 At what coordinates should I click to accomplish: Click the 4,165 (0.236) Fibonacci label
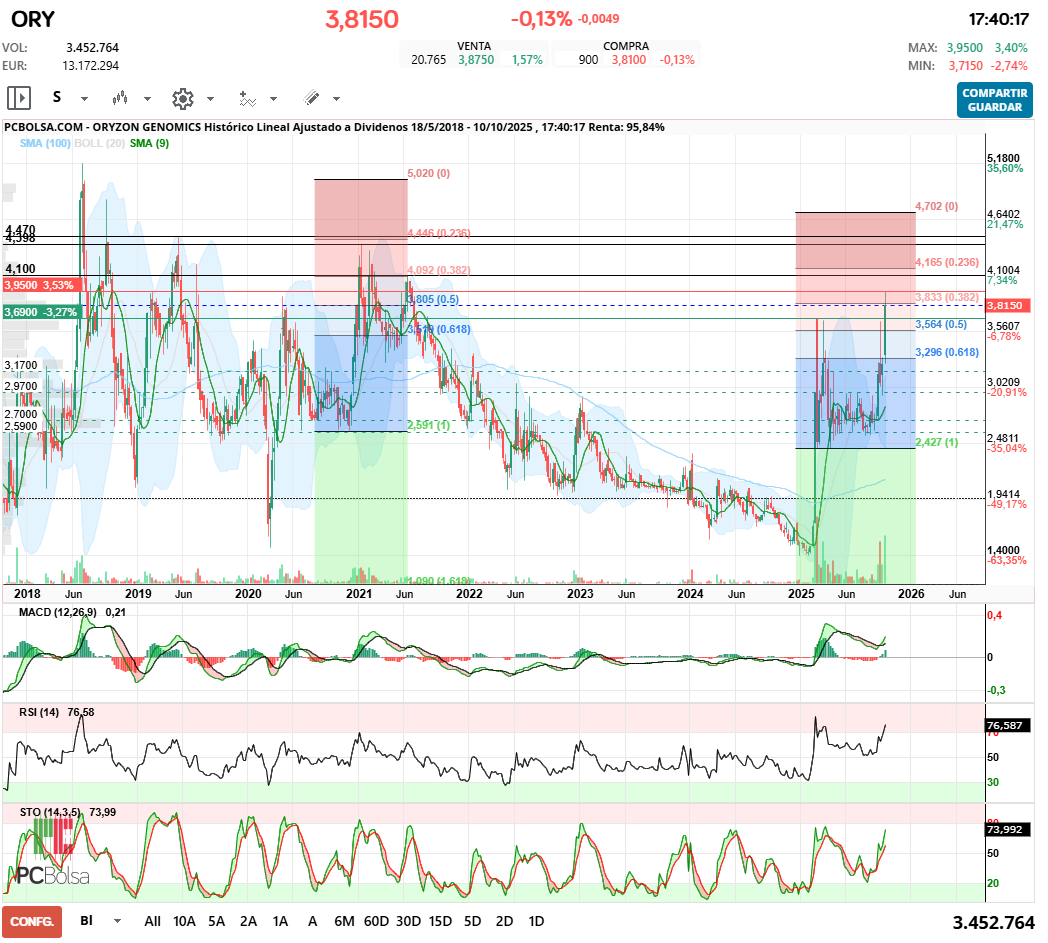tap(947, 262)
